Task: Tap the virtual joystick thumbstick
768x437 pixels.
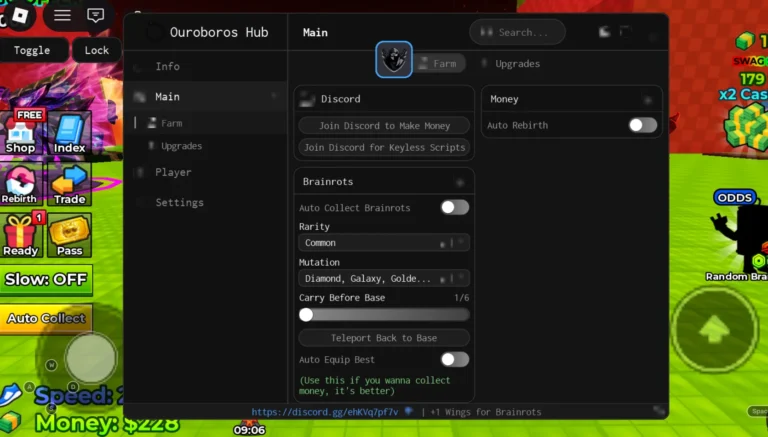Action: pyautogui.click(x=91, y=358)
